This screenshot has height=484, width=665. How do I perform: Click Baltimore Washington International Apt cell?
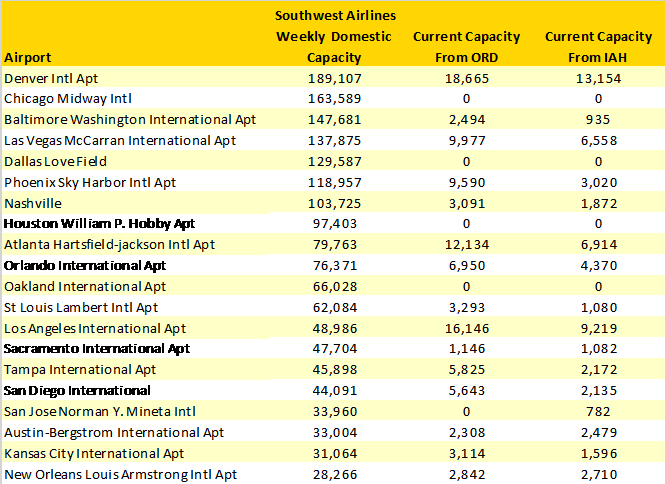click(131, 120)
